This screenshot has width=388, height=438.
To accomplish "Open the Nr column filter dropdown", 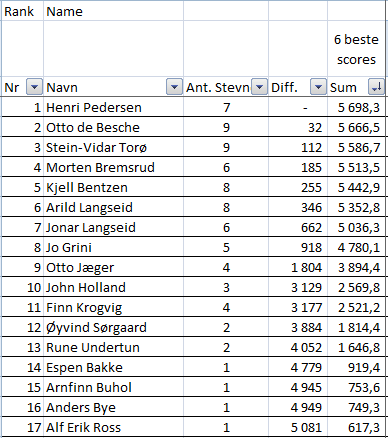I will (34, 87).
